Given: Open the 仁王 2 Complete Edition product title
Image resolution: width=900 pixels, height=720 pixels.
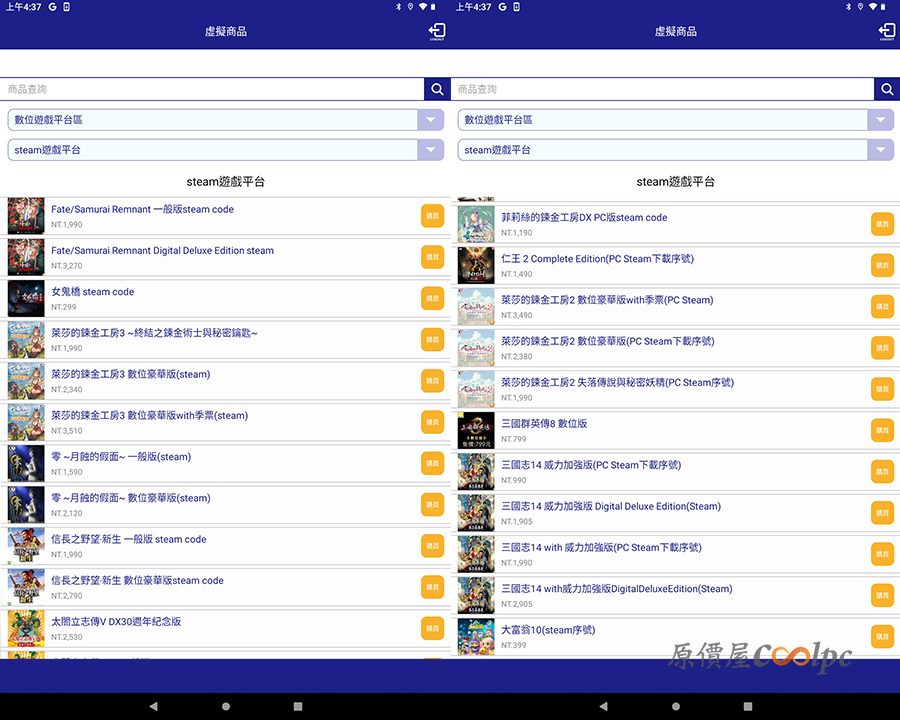Looking at the screenshot, I should [x=596, y=259].
